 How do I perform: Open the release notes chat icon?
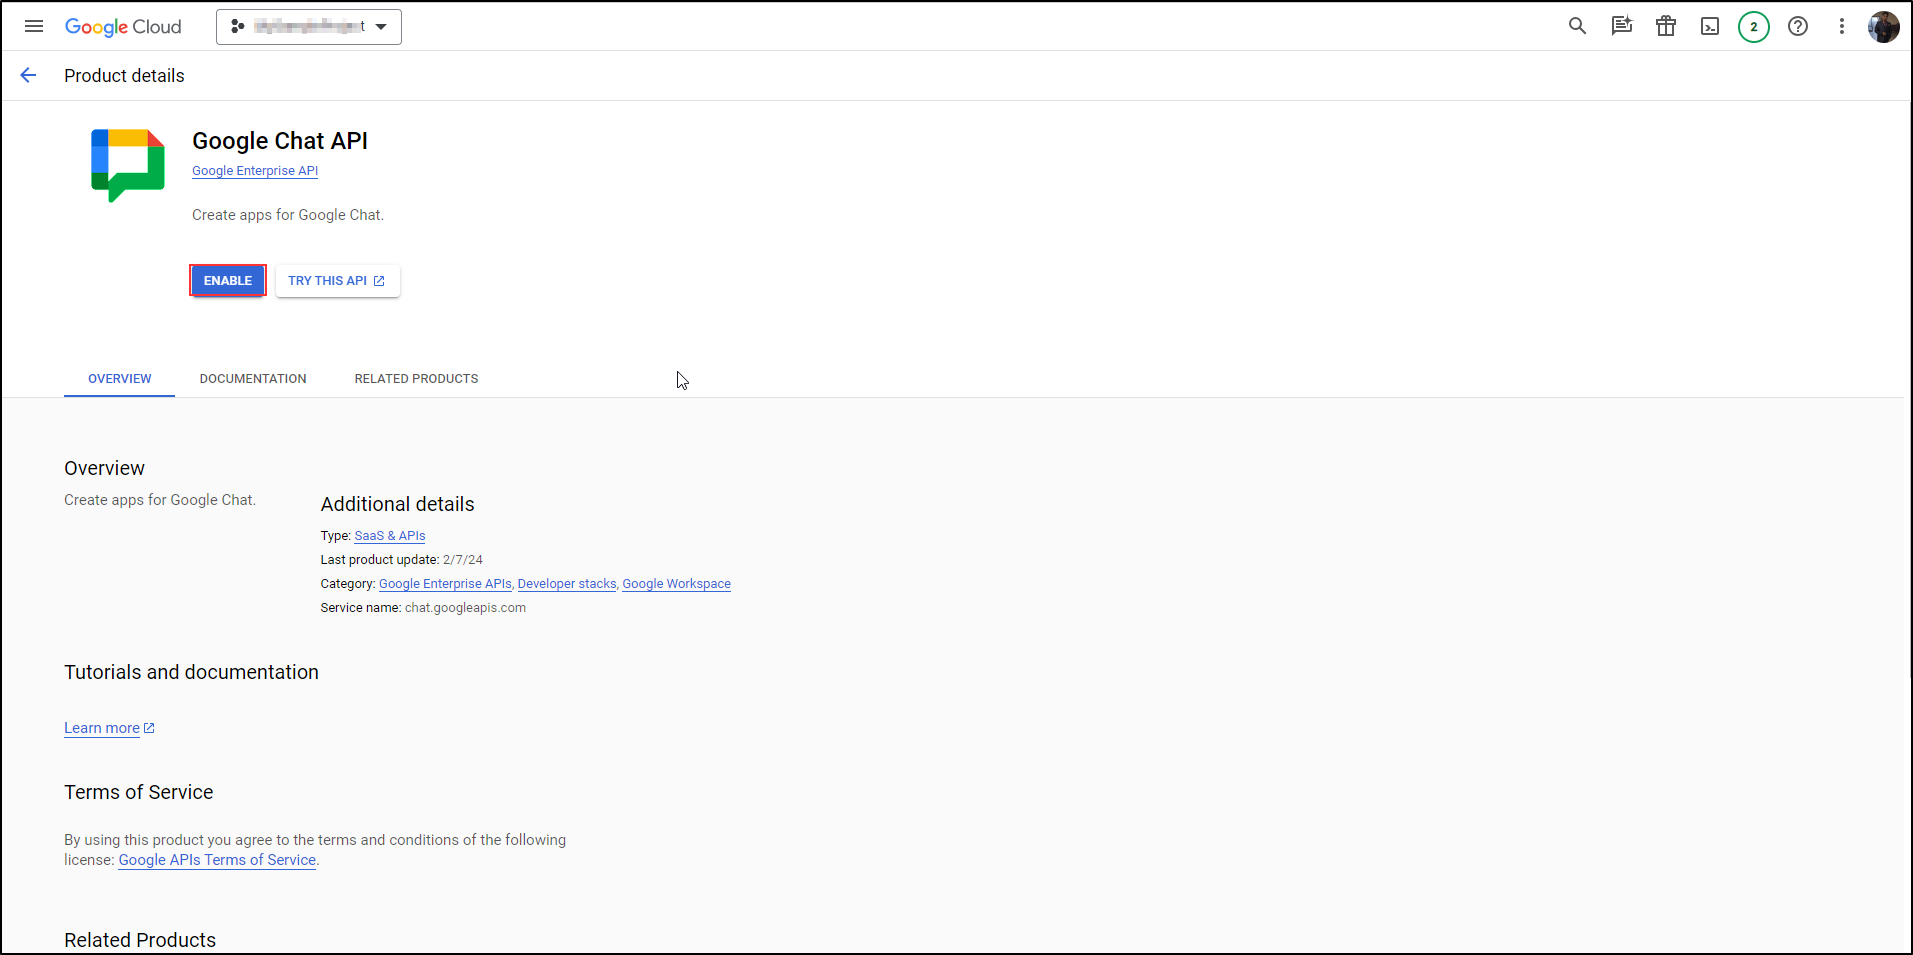(x=1621, y=26)
